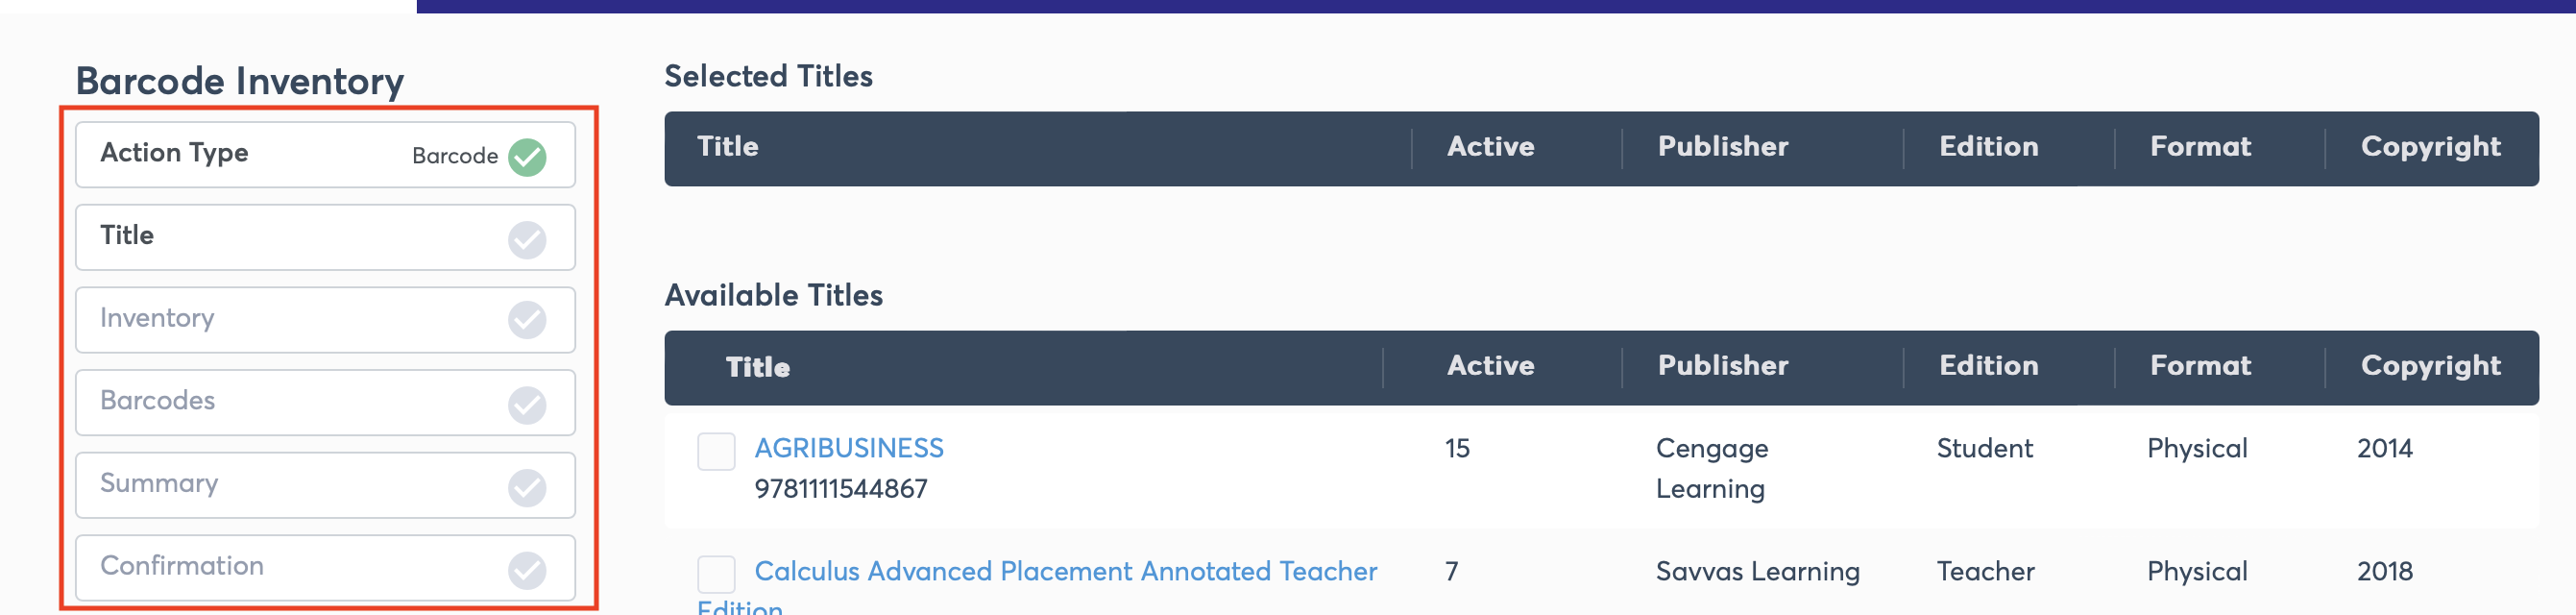Click the gray checkmark in Summary step
2576x615 pixels.
(527, 488)
